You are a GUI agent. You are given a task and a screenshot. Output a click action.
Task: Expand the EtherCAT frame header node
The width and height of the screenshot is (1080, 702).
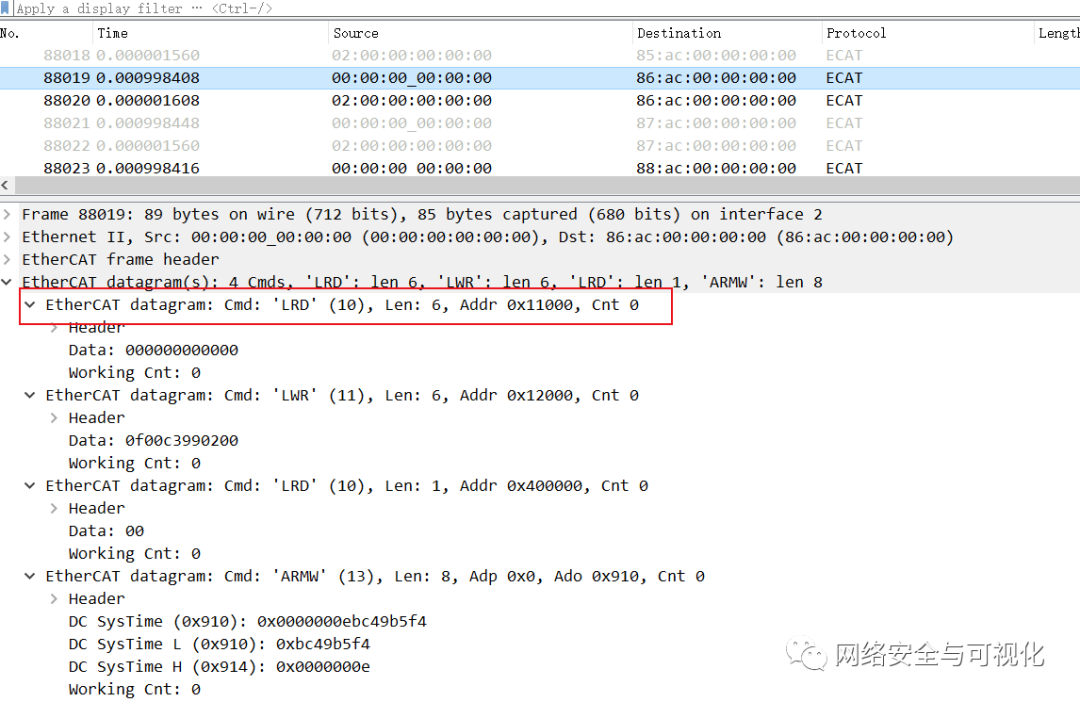click(x=7, y=259)
